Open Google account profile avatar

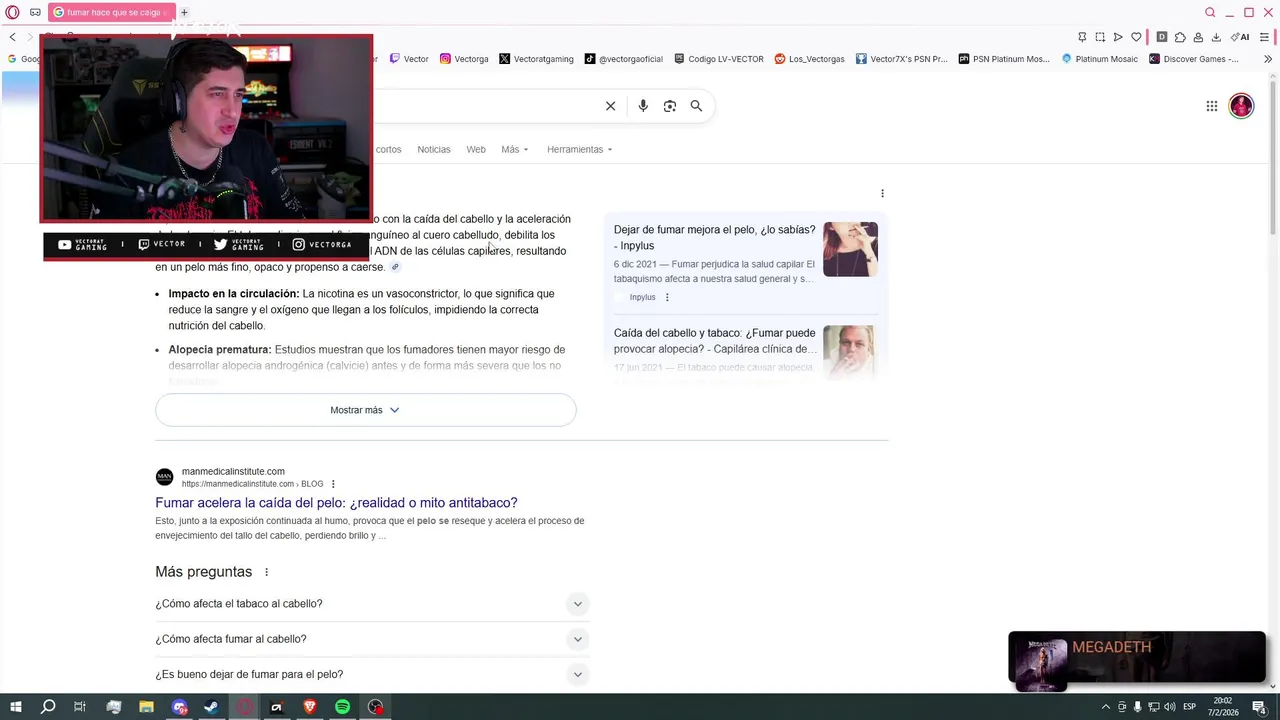(x=1241, y=106)
